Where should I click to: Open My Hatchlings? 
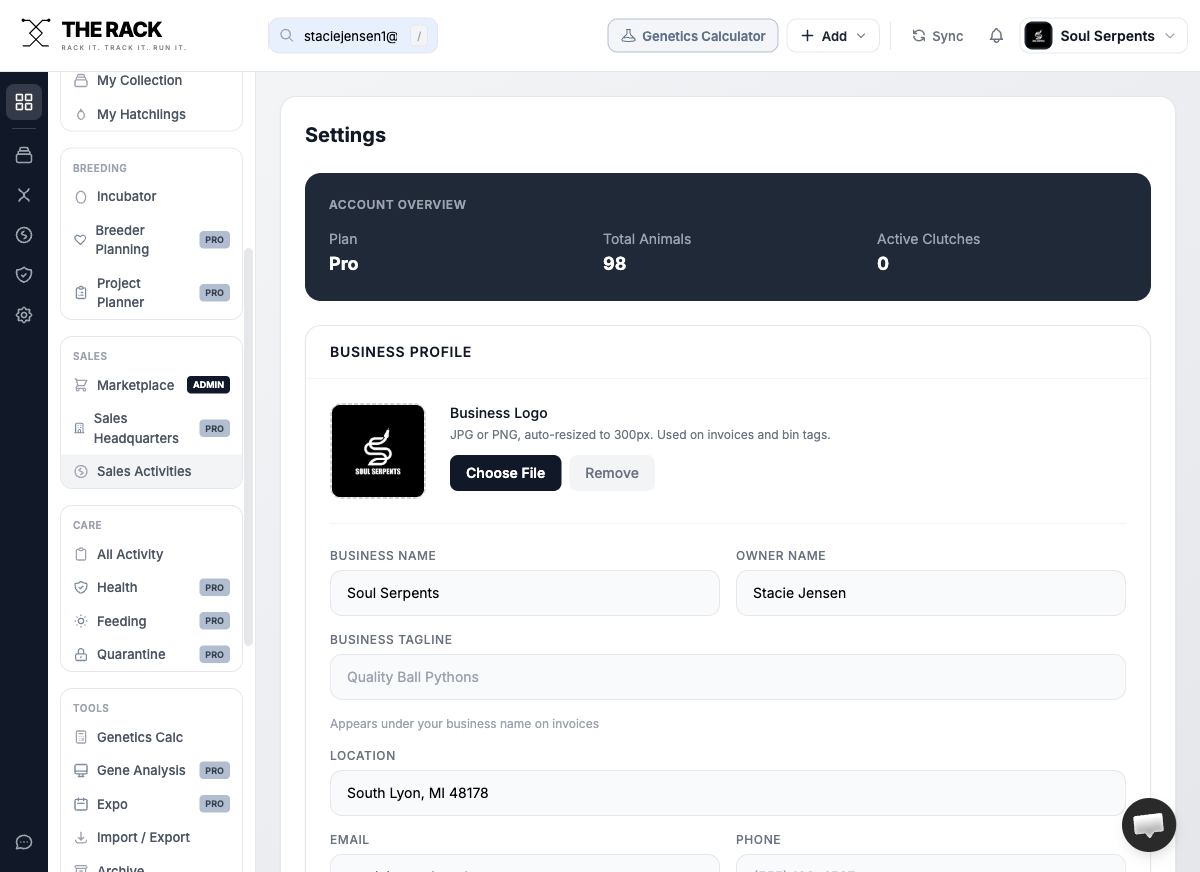(152, 114)
